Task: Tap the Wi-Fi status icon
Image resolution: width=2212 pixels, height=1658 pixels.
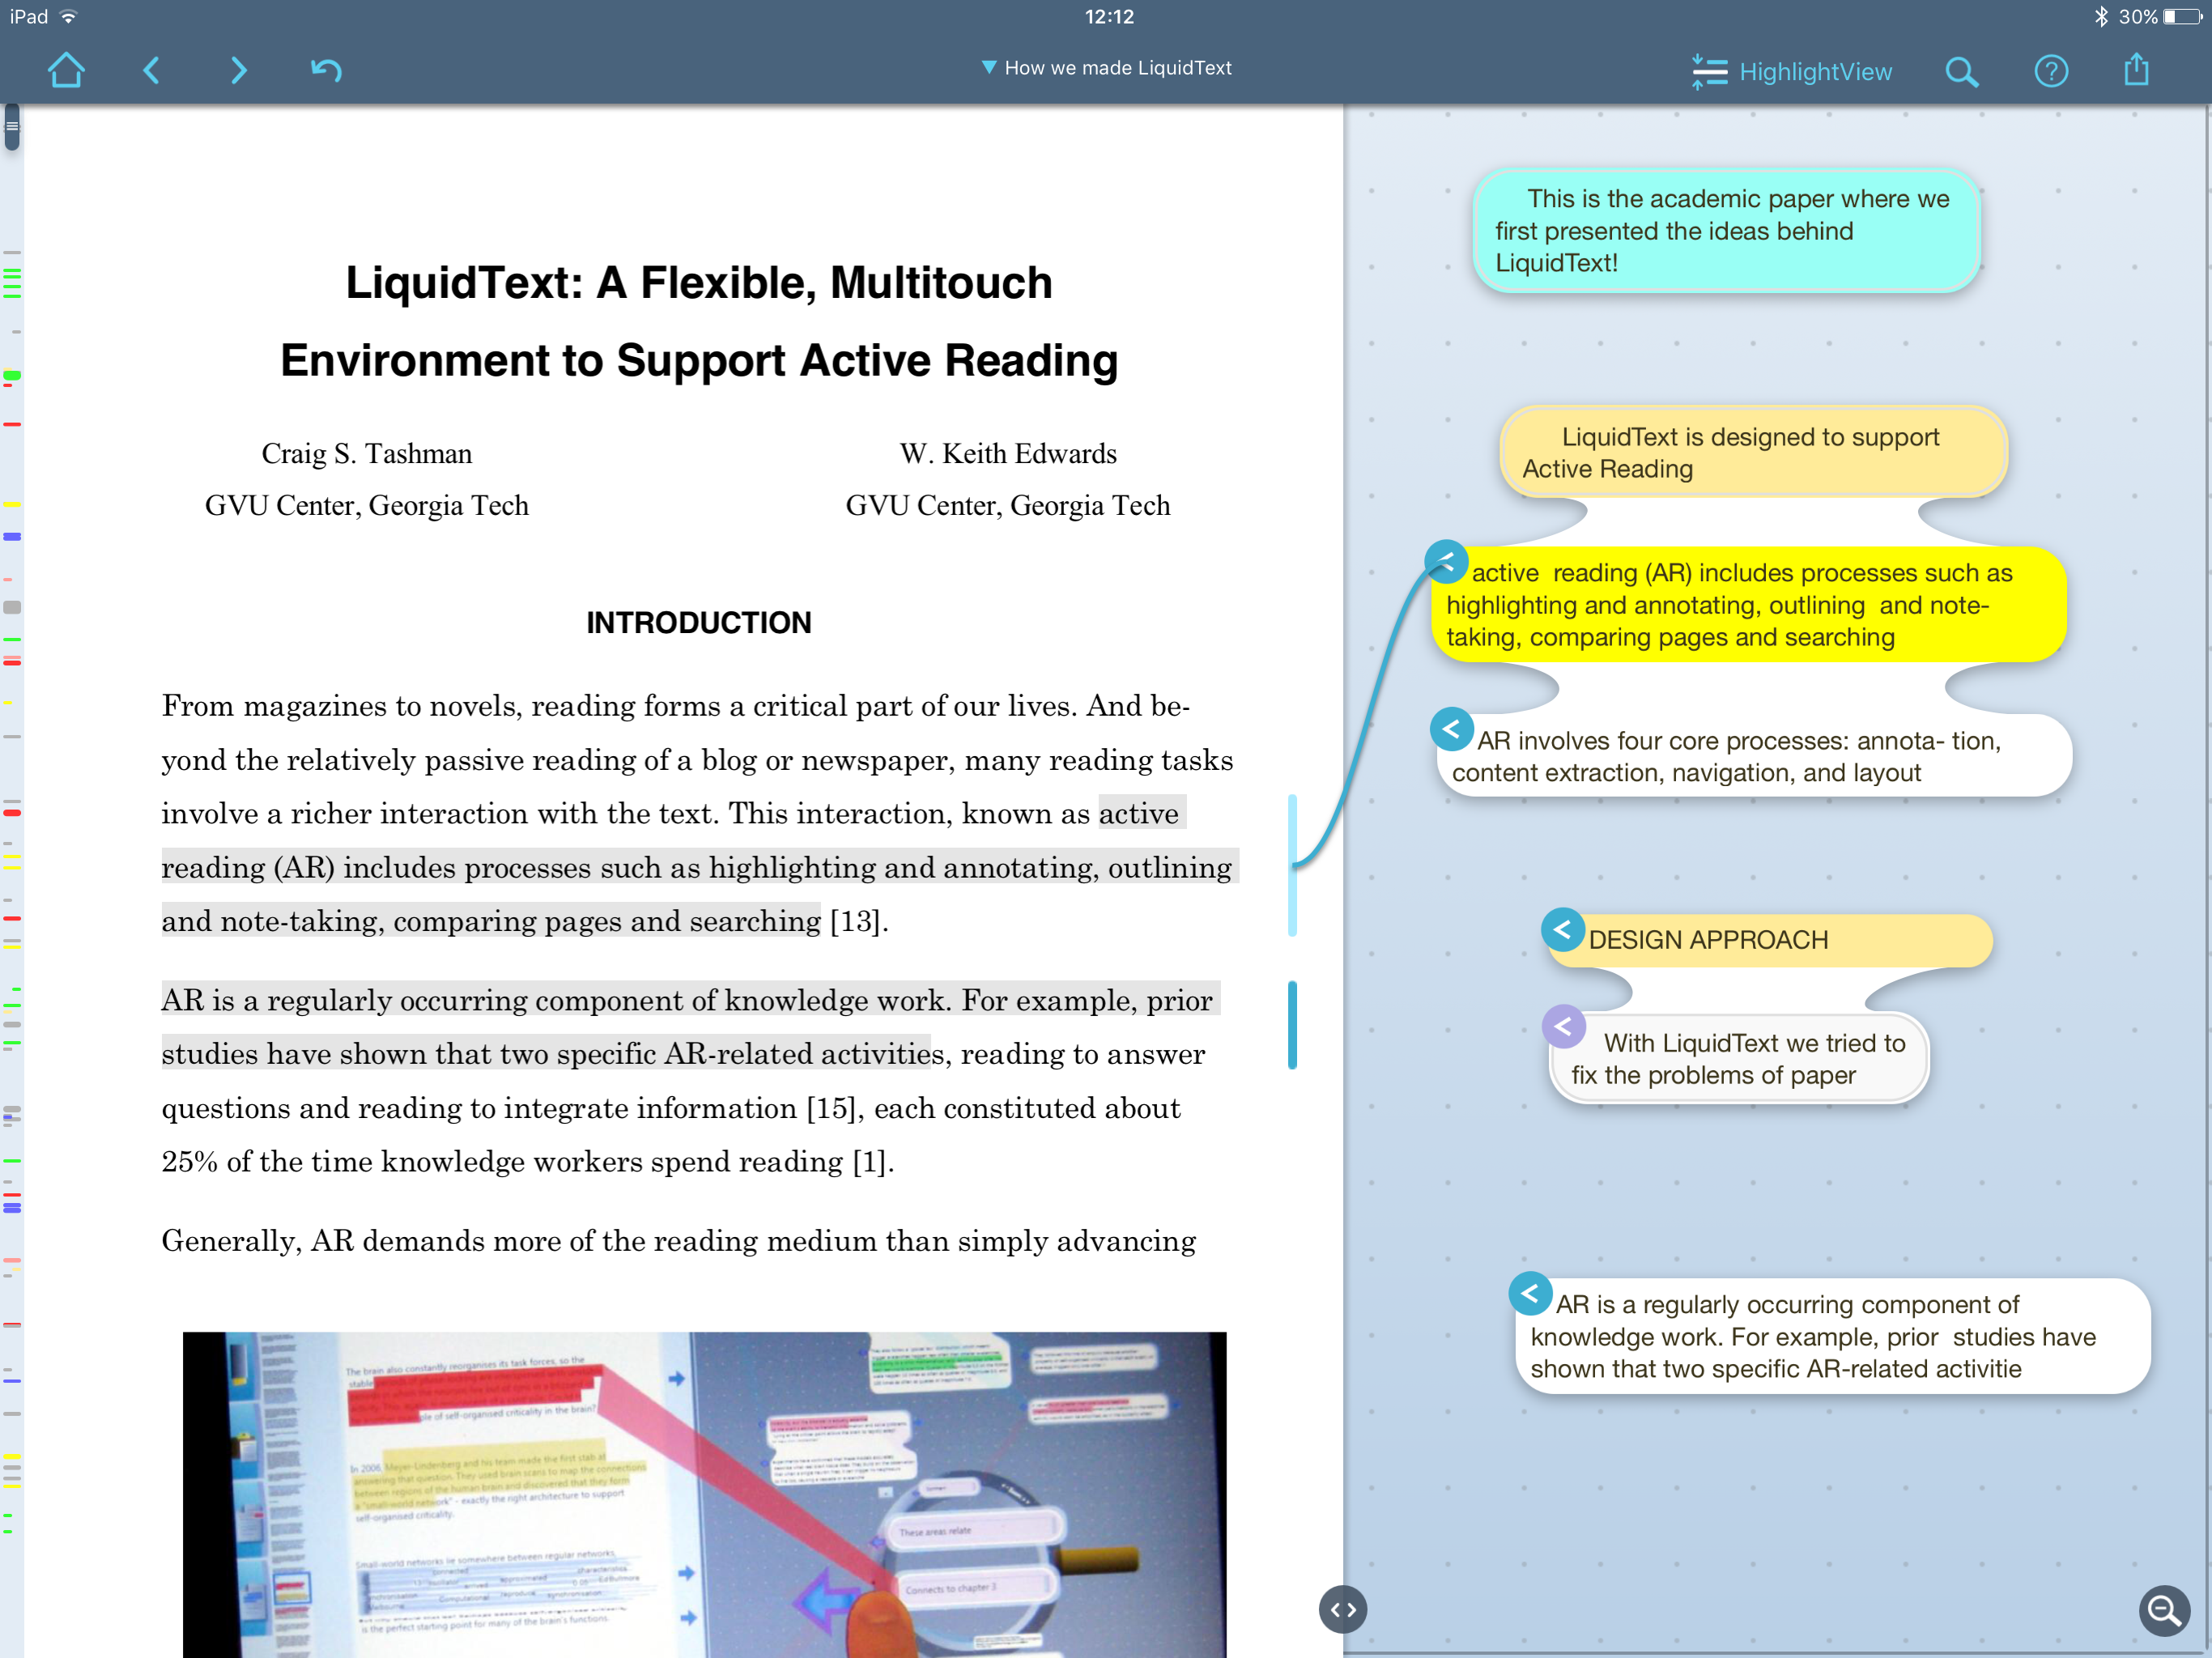Action: click(x=68, y=16)
